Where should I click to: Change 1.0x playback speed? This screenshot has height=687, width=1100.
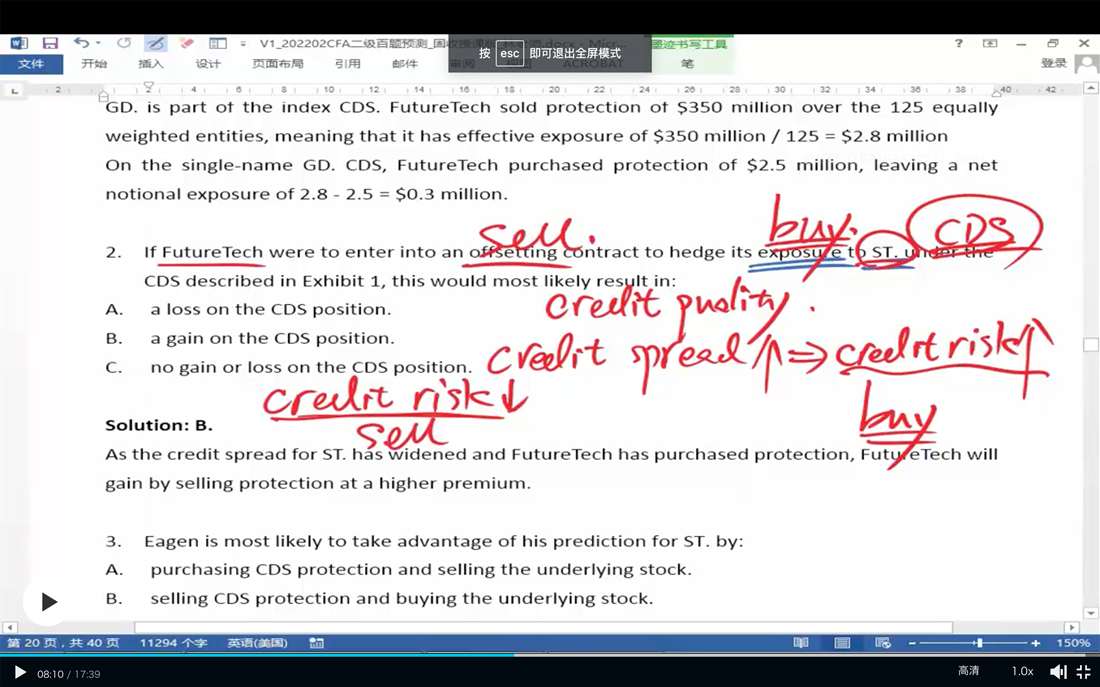pos(1022,672)
